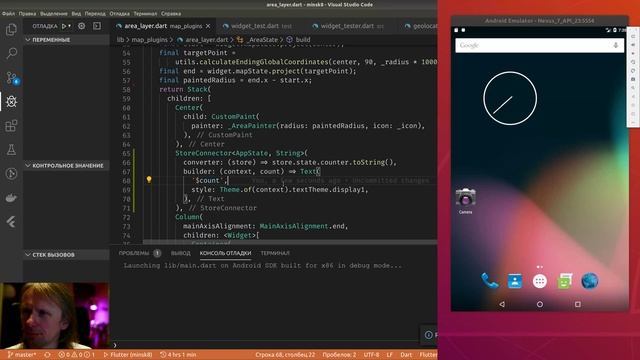The height and width of the screenshot is (360, 640).
Task: Click Flutter (minsk8) debug launch in status bar
Action: (x=128, y=355)
